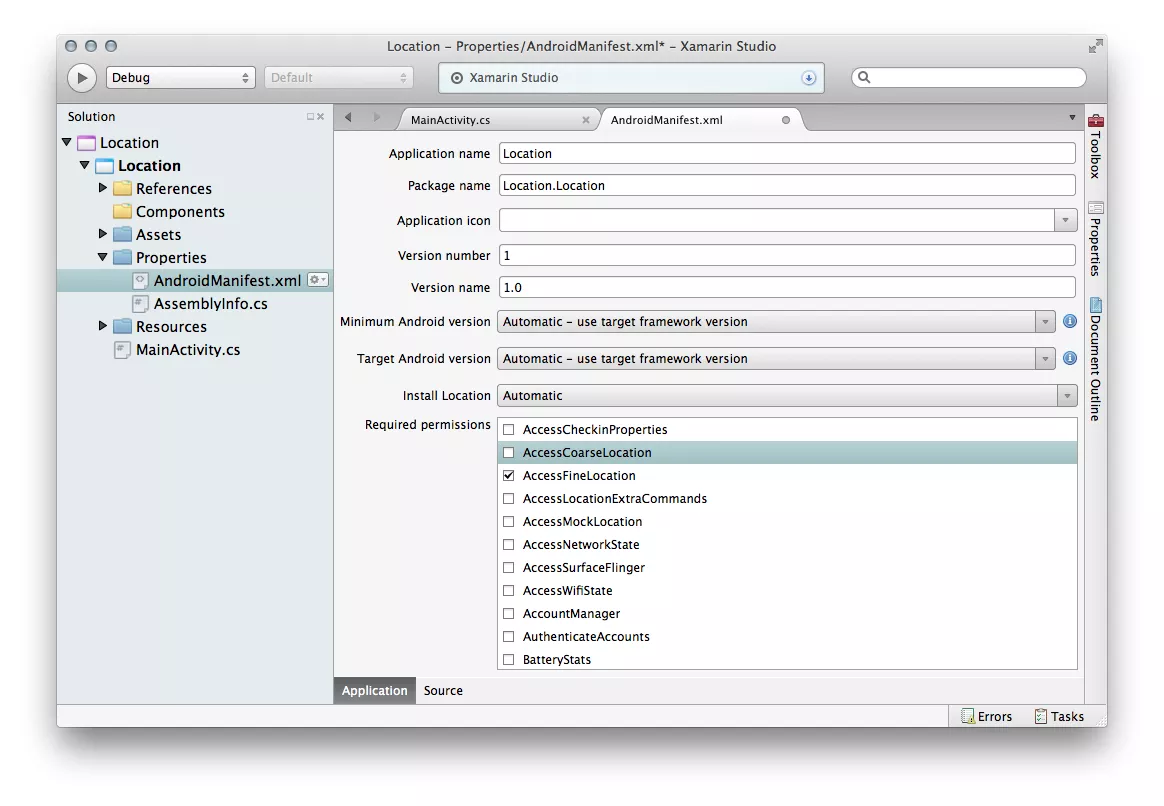Screen dimensions: 1164x806
Task: Dock the Solution pad via square icon
Action: 310,117
